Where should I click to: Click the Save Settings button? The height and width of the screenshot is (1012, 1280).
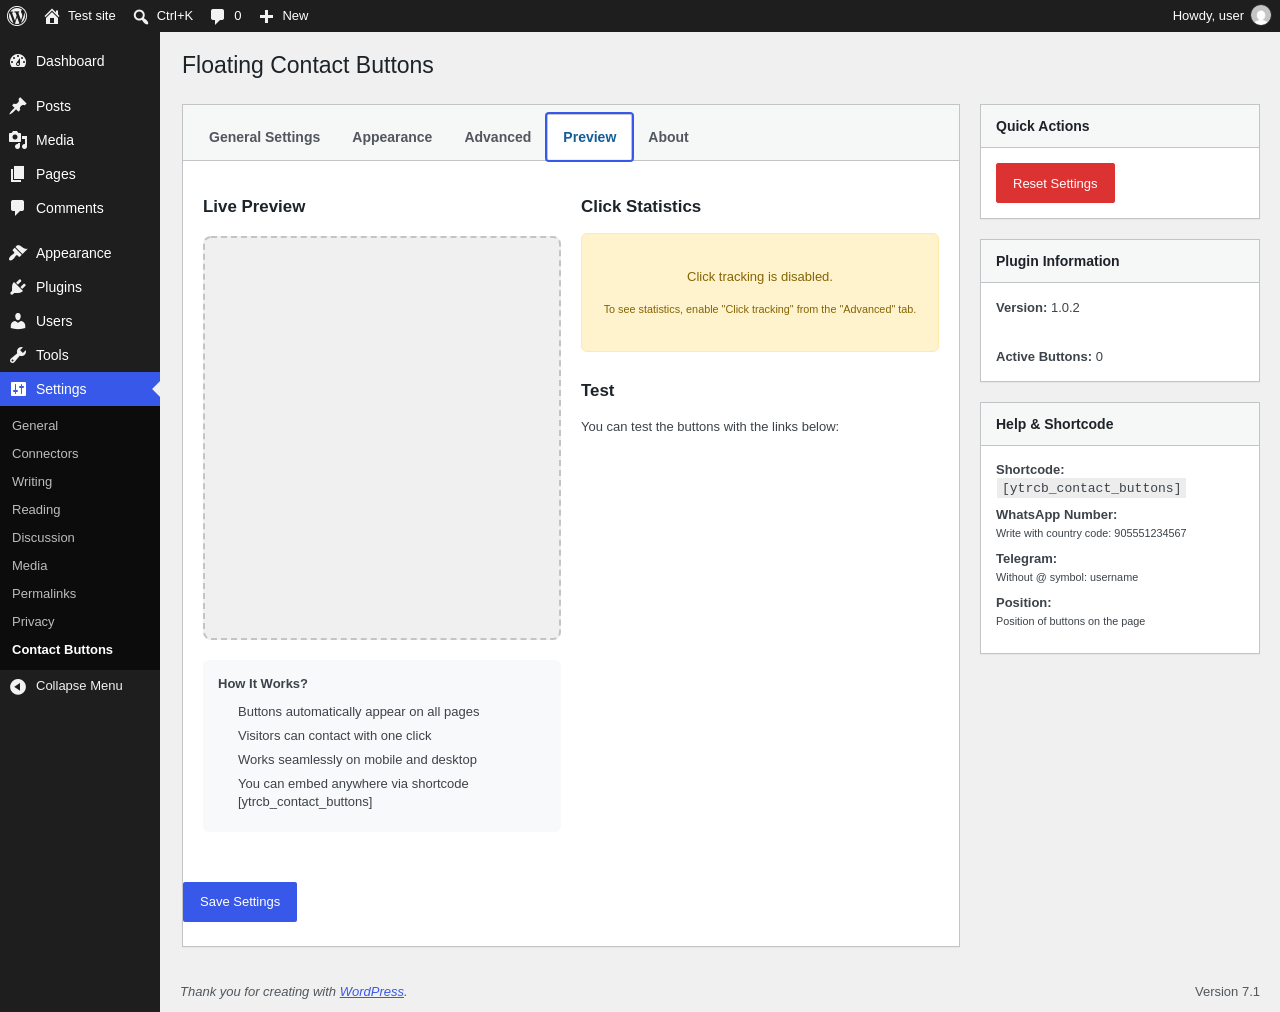point(240,902)
